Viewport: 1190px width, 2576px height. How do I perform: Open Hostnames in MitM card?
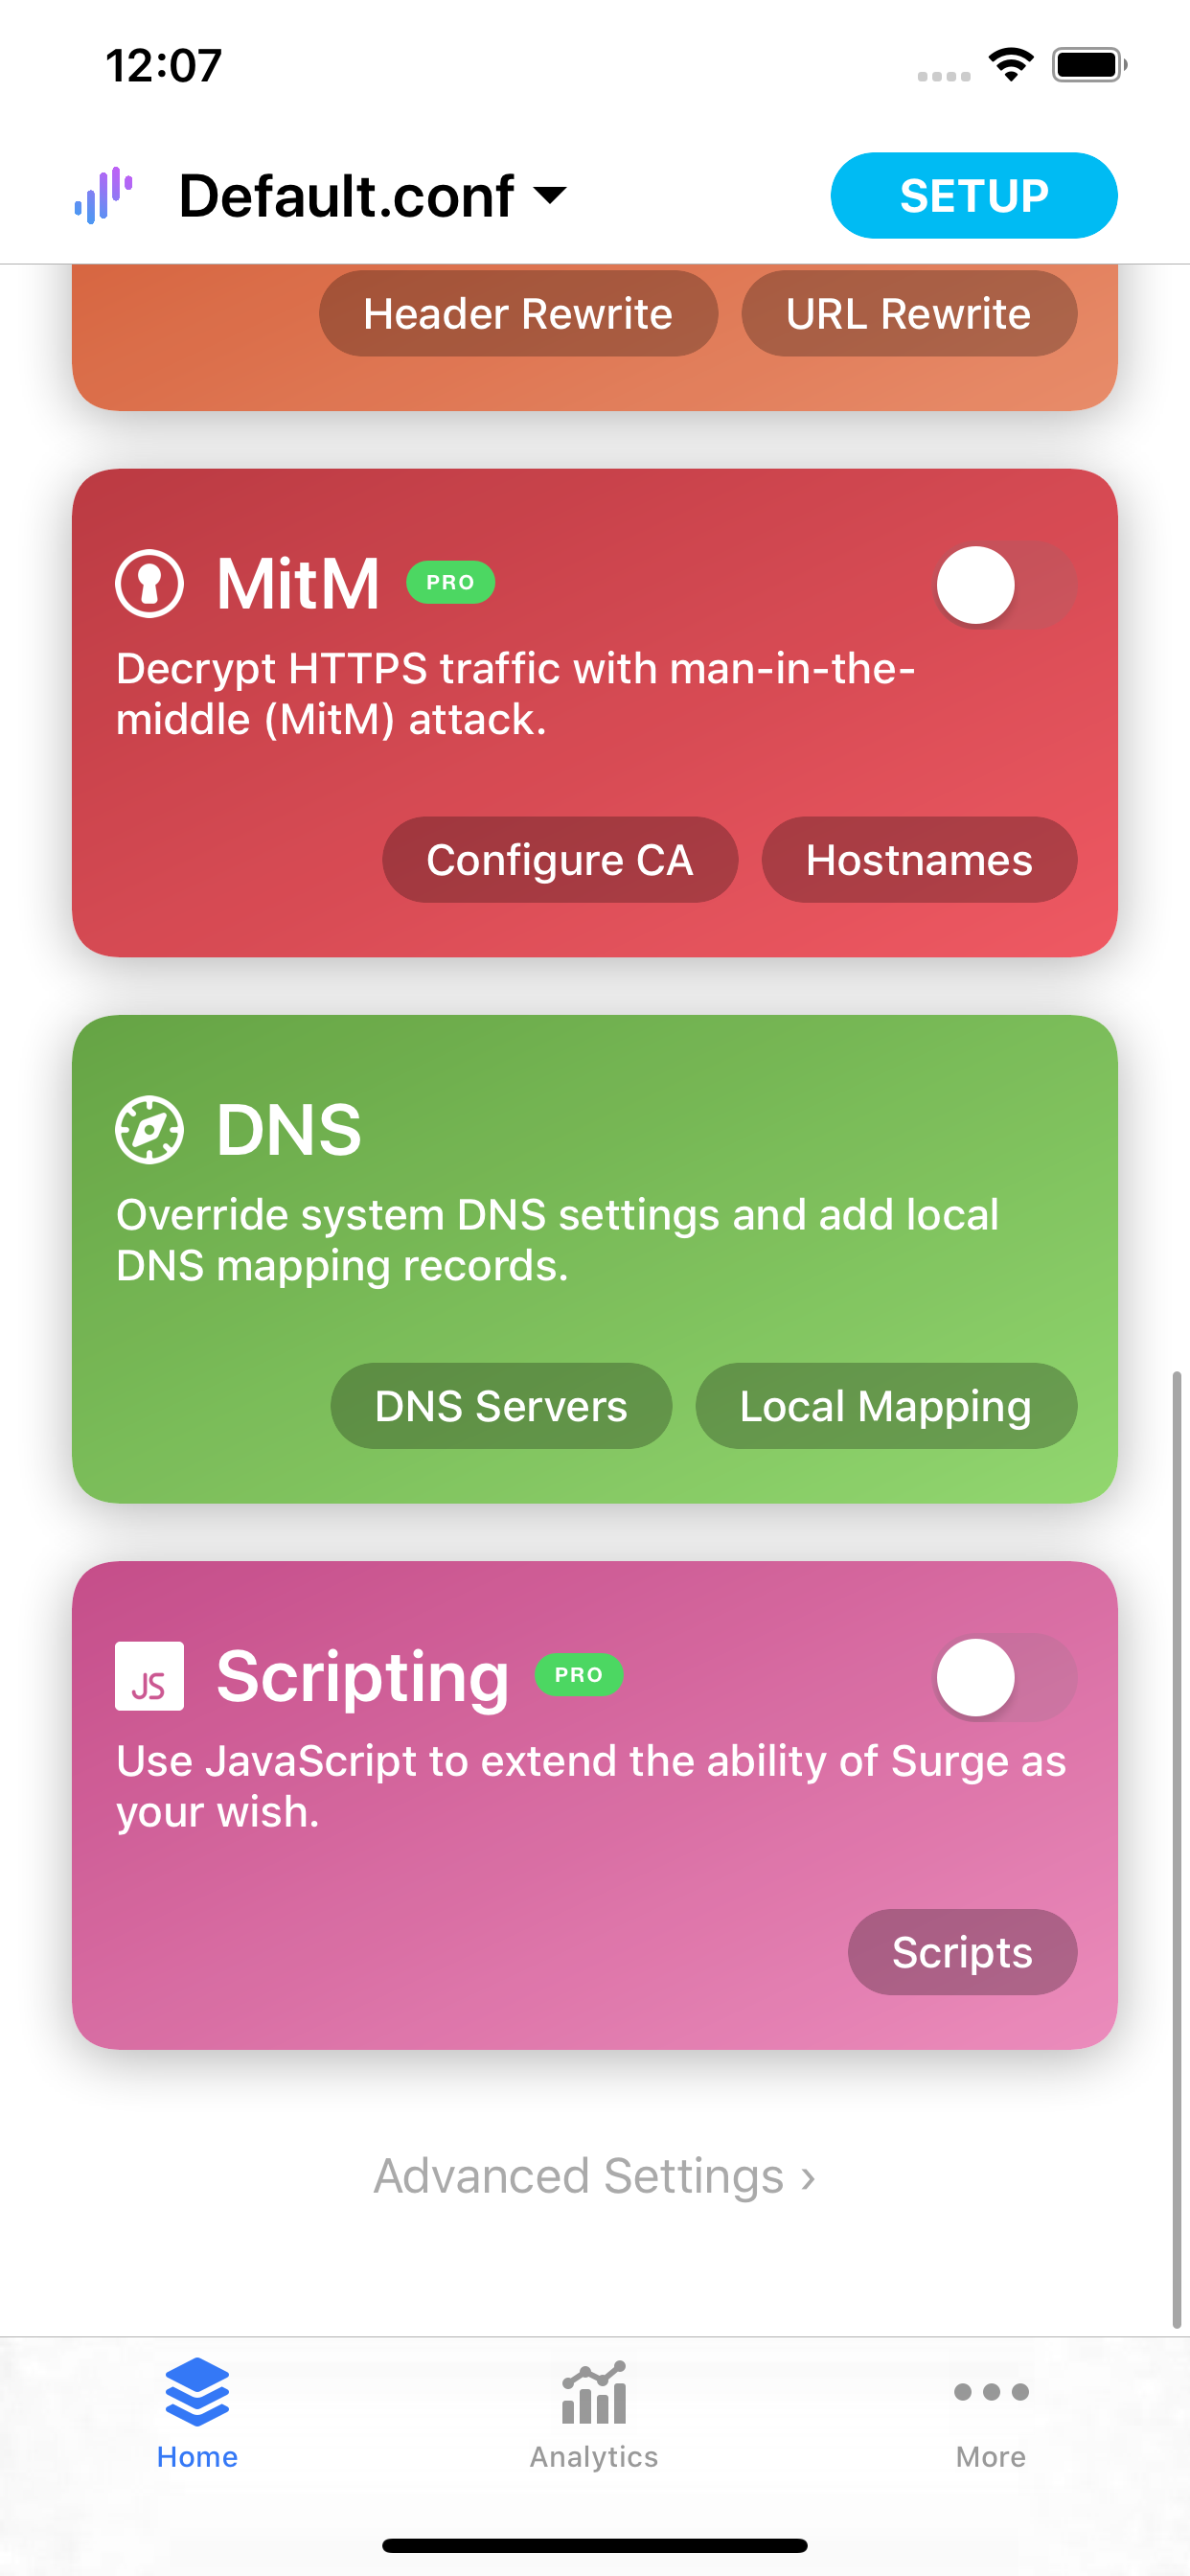(x=919, y=860)
